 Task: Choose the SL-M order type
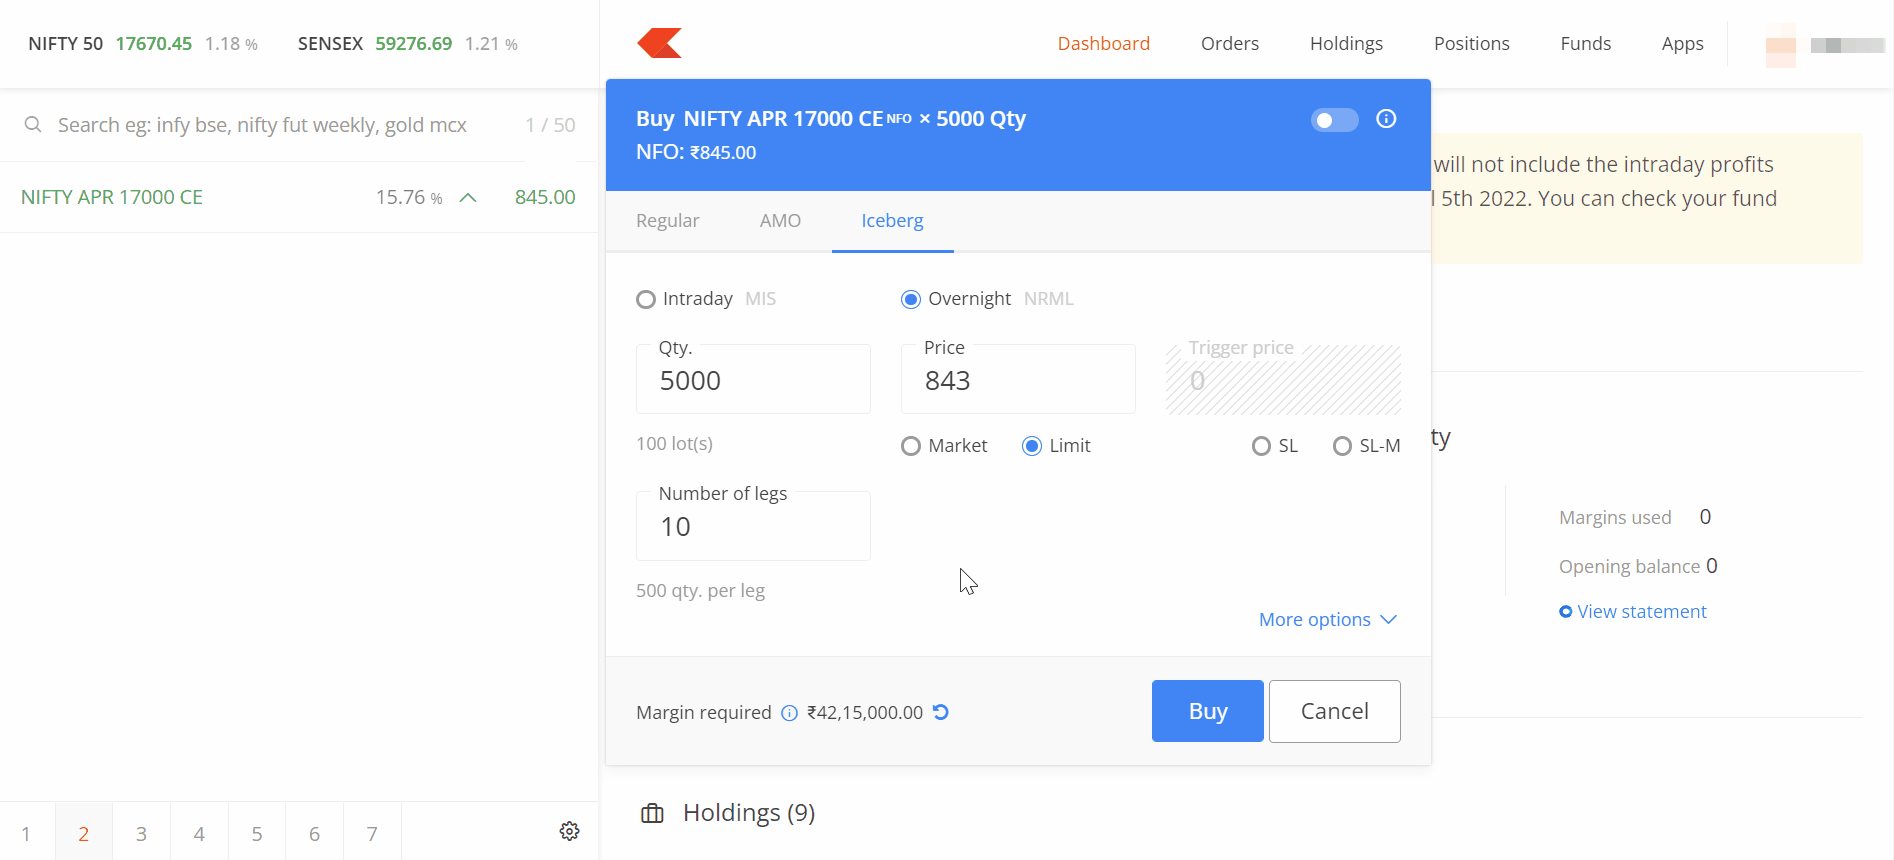point(1342,446)
